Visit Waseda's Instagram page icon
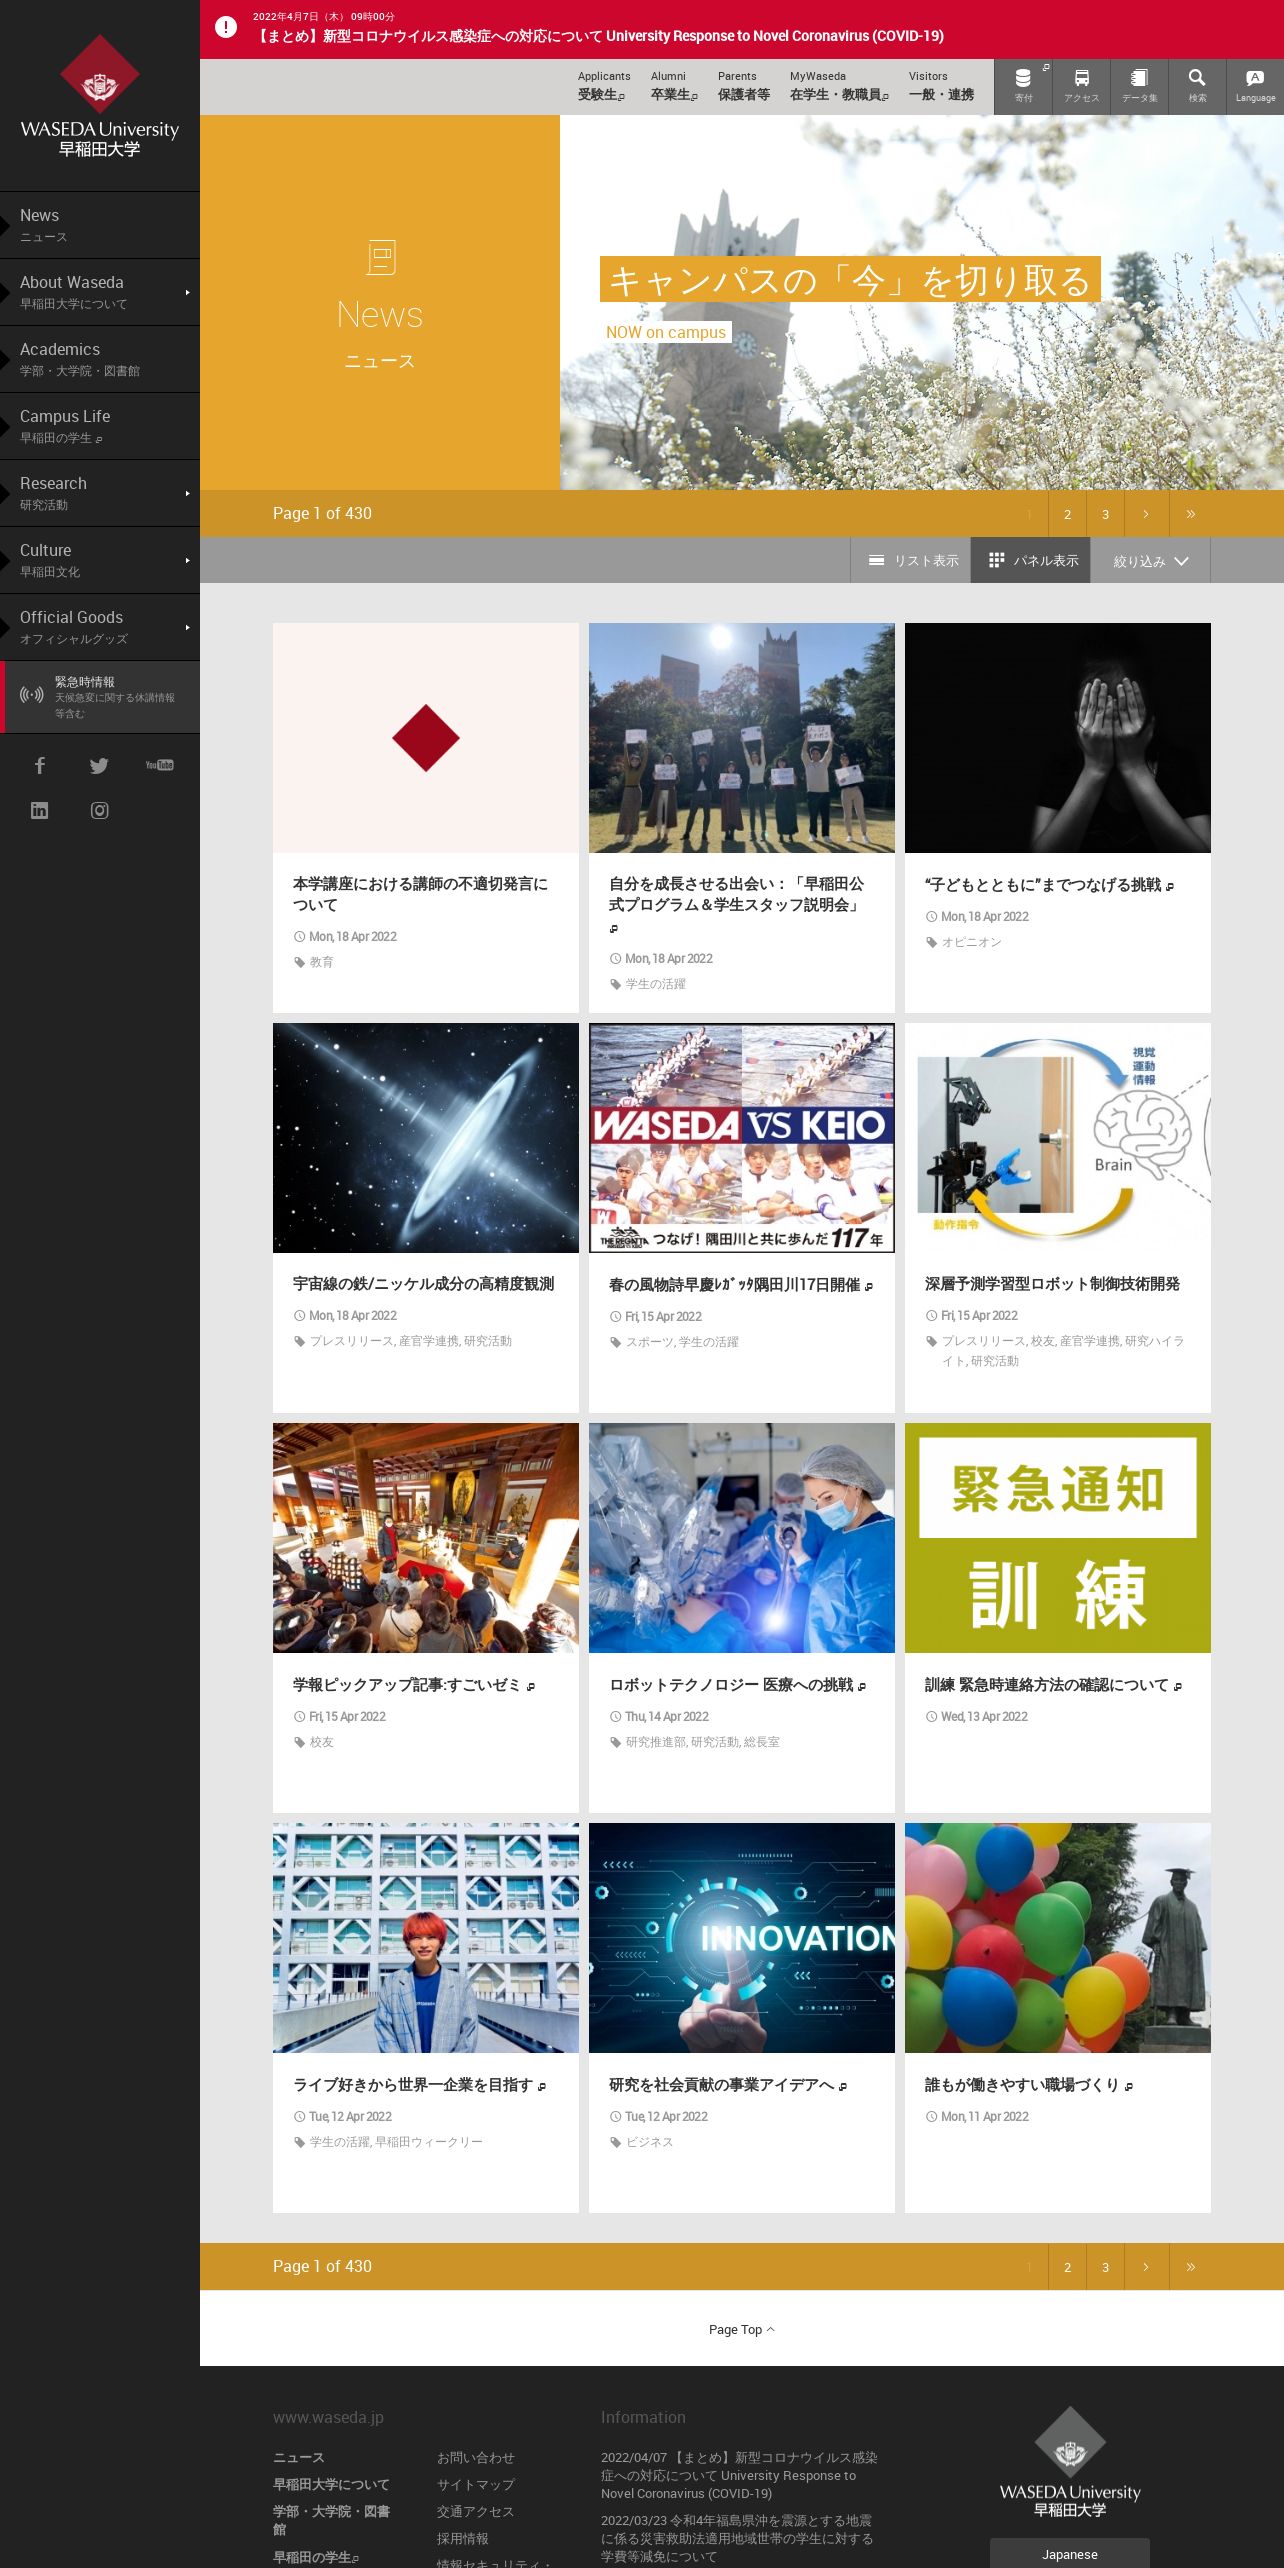The height and width of the screenshot is (2568, 1284). click(100, 810)
